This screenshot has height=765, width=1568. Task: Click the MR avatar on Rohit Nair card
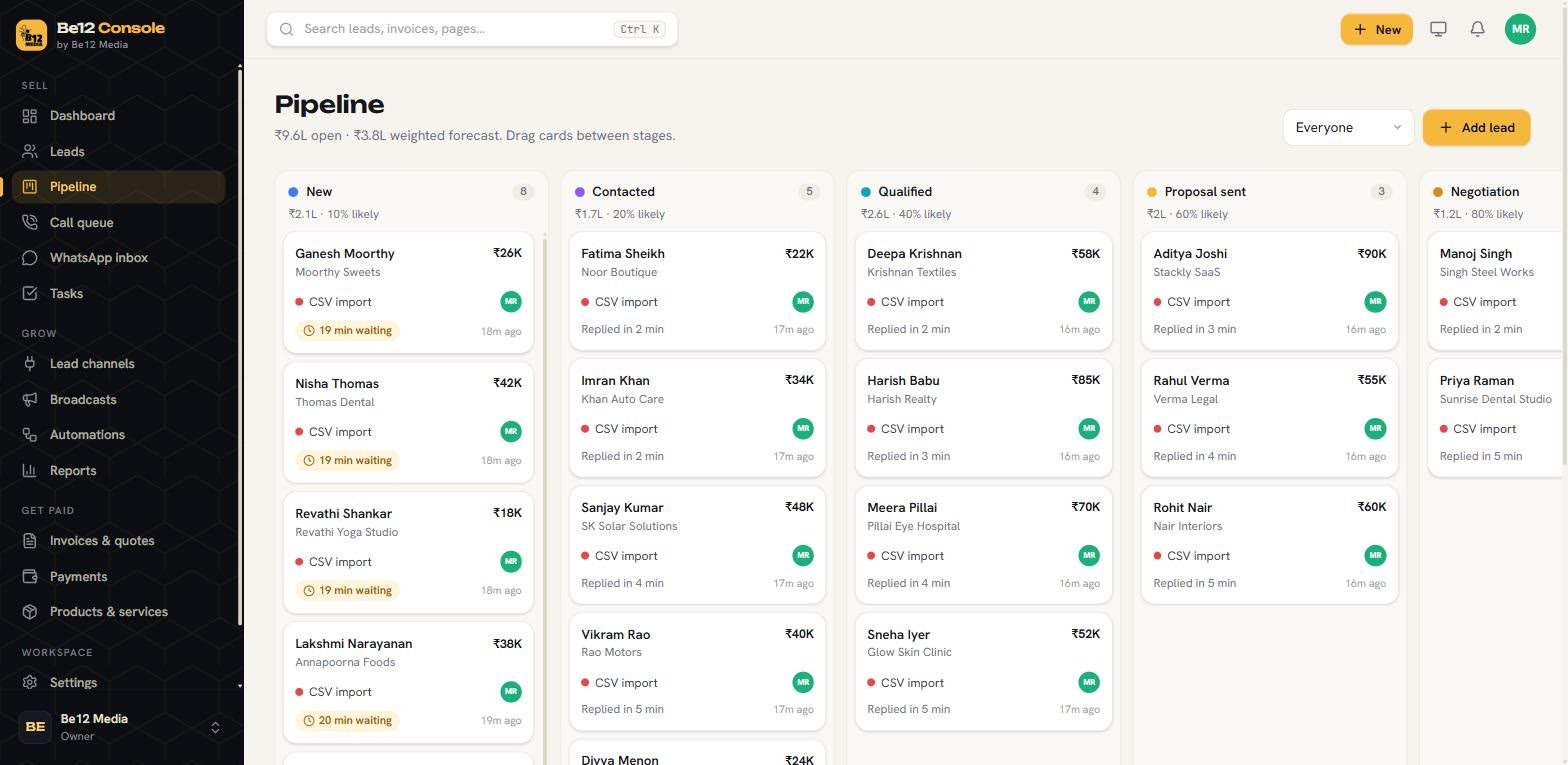1375,556
